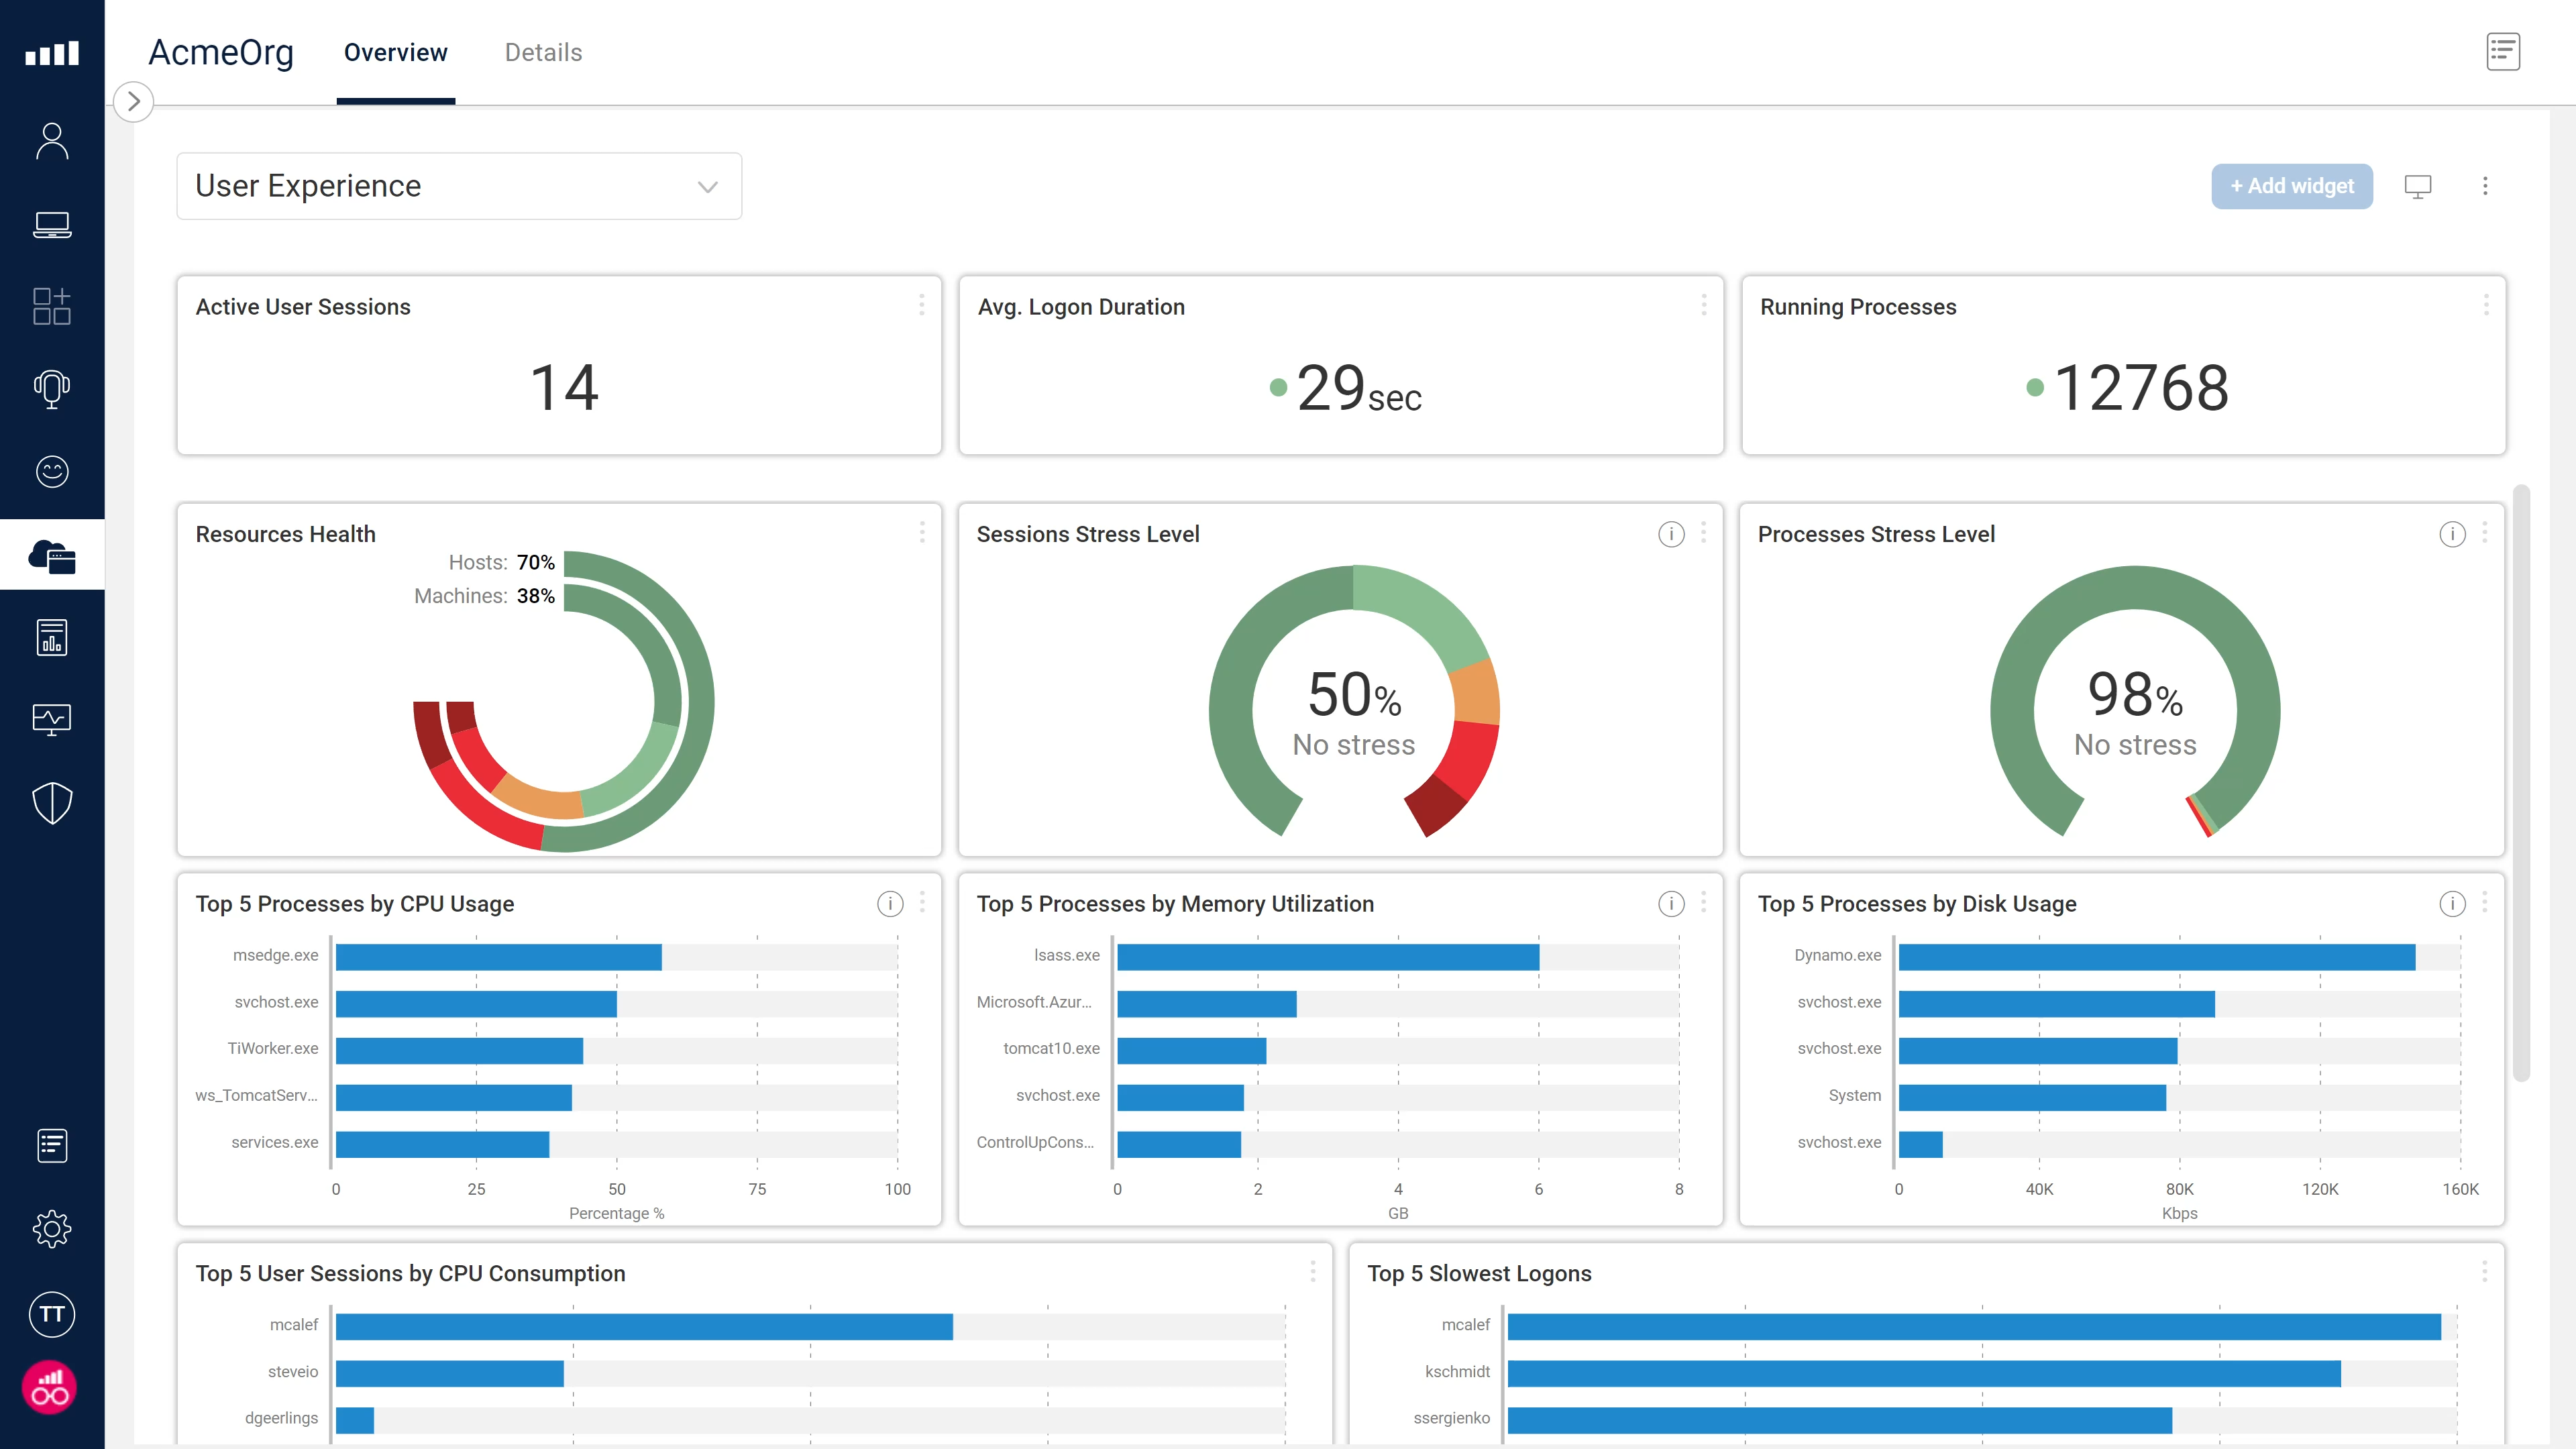Show info for Sessions Stress Level
The width and height of the screenshot is (2576, 1449).
coord(1671,534)
